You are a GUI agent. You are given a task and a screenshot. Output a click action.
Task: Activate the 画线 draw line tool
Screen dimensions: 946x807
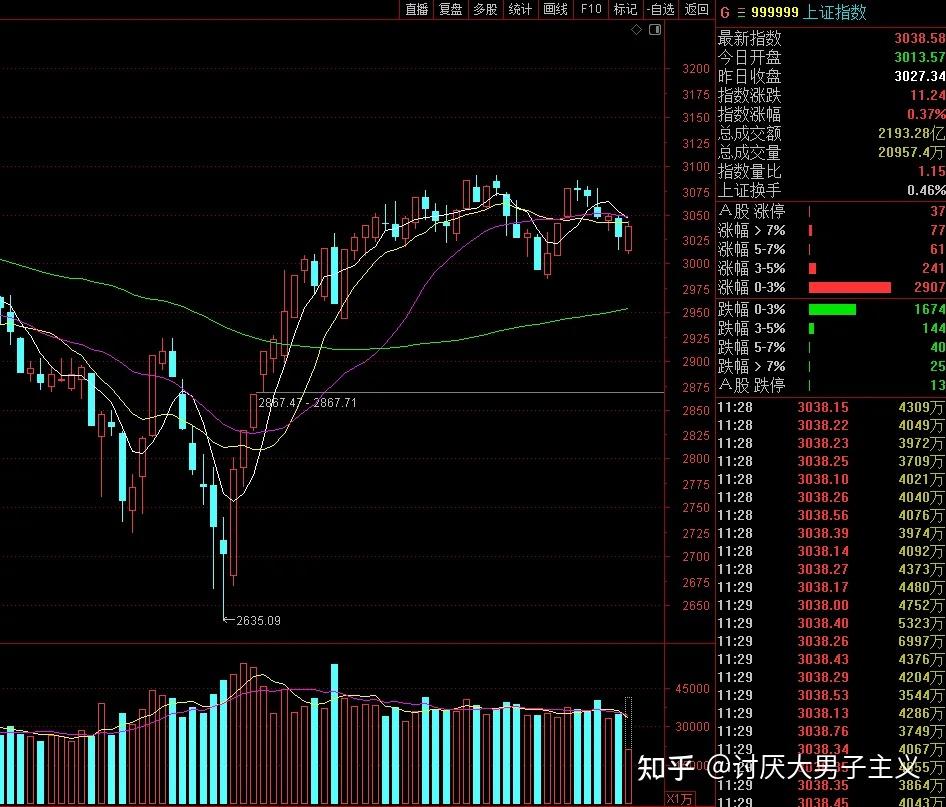[x=555, y=9]
